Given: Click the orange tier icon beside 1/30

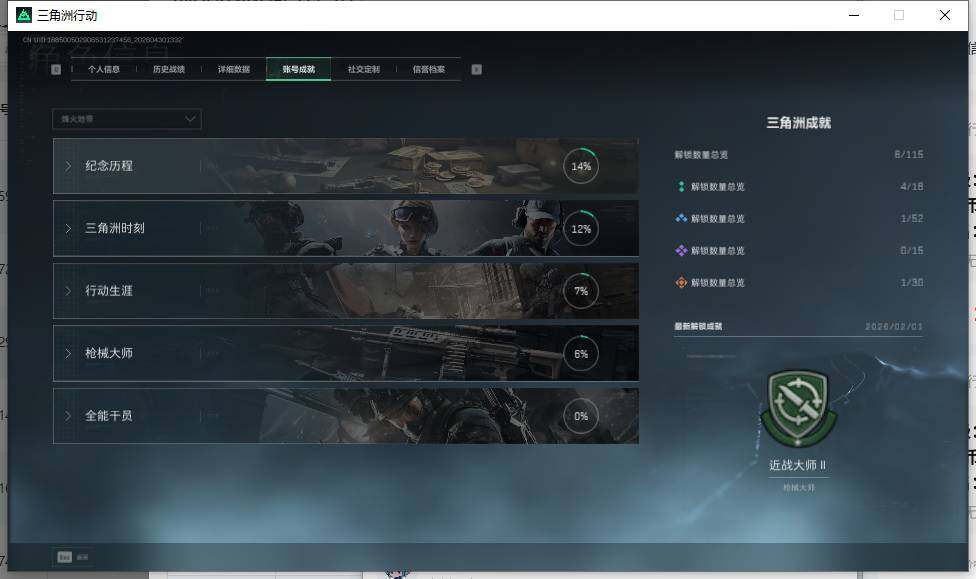Looking at the screenshot, I should coord(681,283).
